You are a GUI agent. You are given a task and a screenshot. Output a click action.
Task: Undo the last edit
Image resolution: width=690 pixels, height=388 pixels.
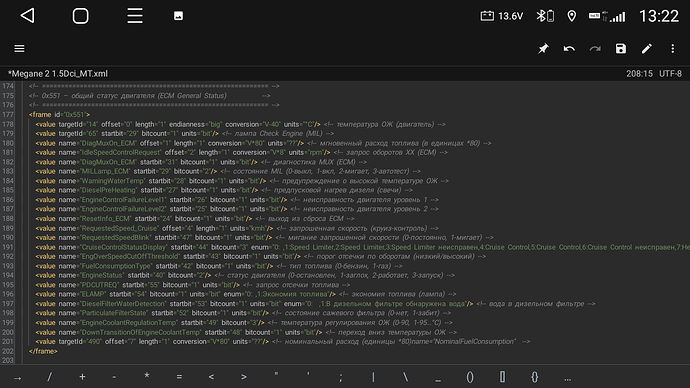coord(569,48)
